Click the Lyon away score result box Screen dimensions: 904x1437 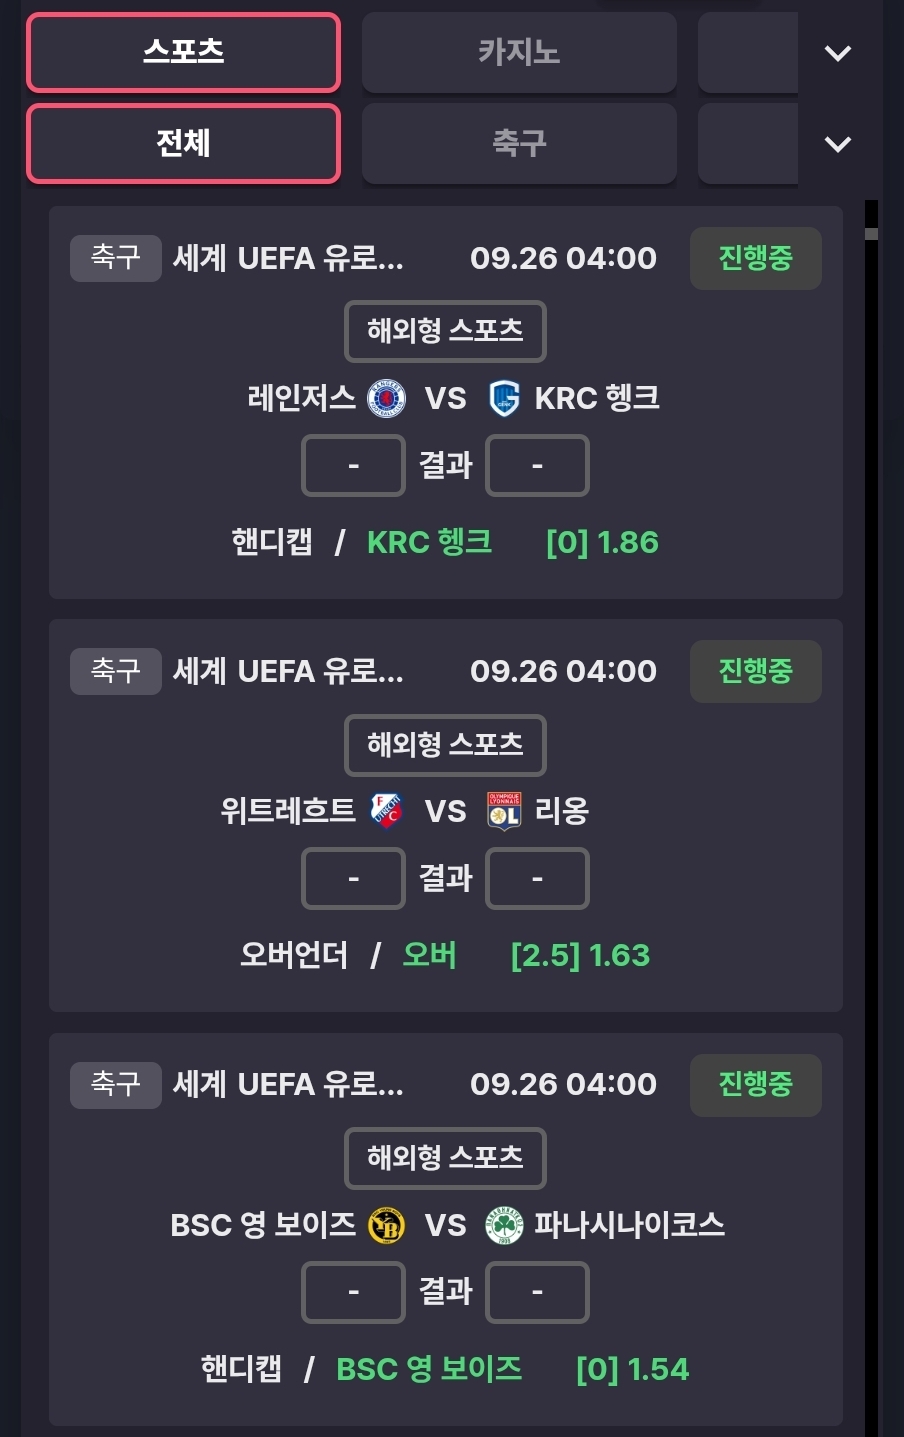537,879
